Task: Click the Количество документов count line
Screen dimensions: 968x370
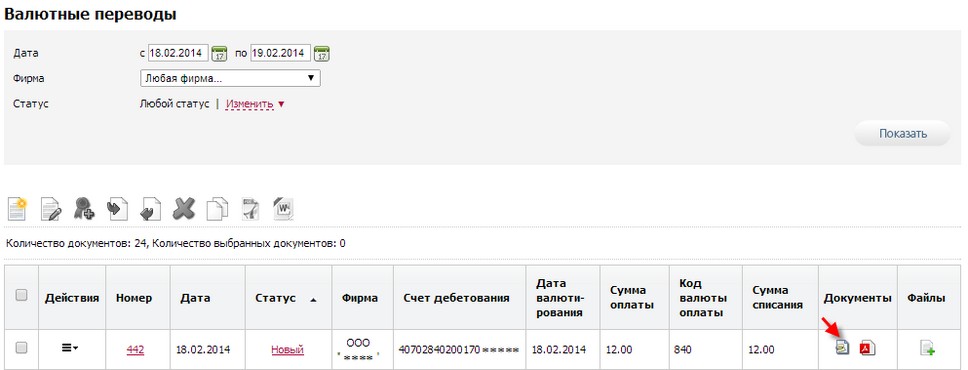Action: [175, 244]
